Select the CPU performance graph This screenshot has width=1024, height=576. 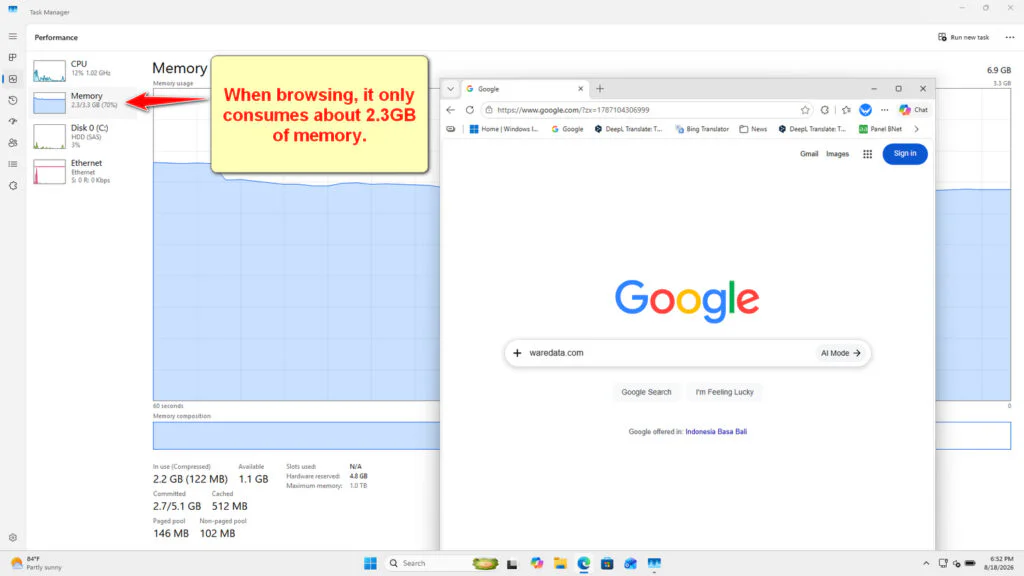[50, 71]
